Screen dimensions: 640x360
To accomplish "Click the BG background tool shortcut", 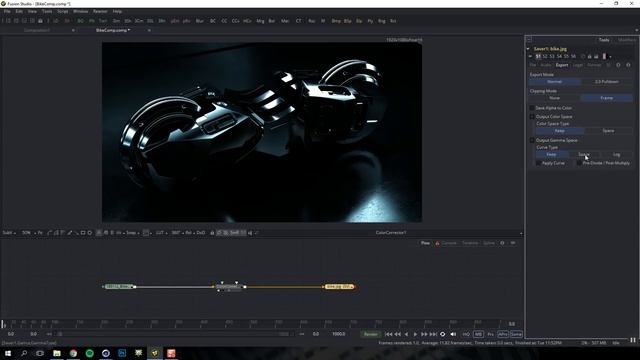I will (x=80, y=21).
